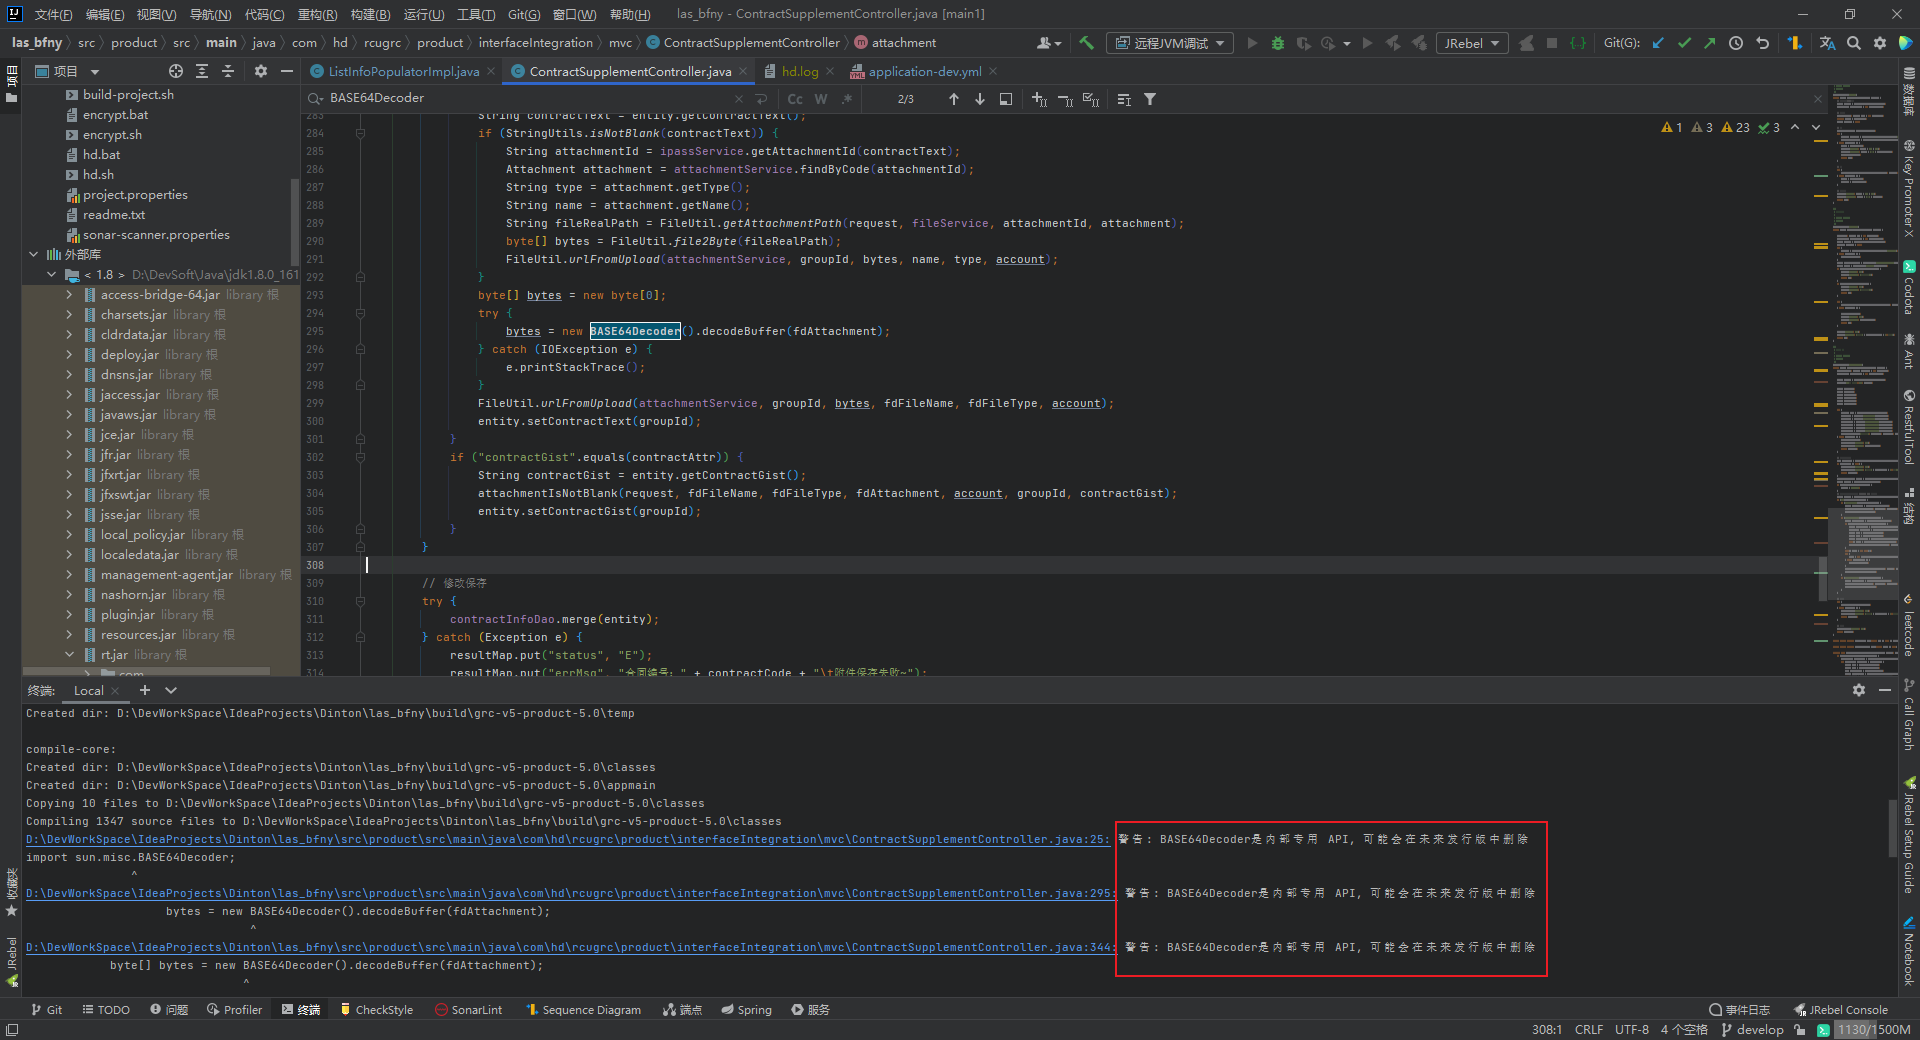1920x1040 pixels.
Task: Open IDE settings with the gear icon
Action: [x=1880, y=43]
